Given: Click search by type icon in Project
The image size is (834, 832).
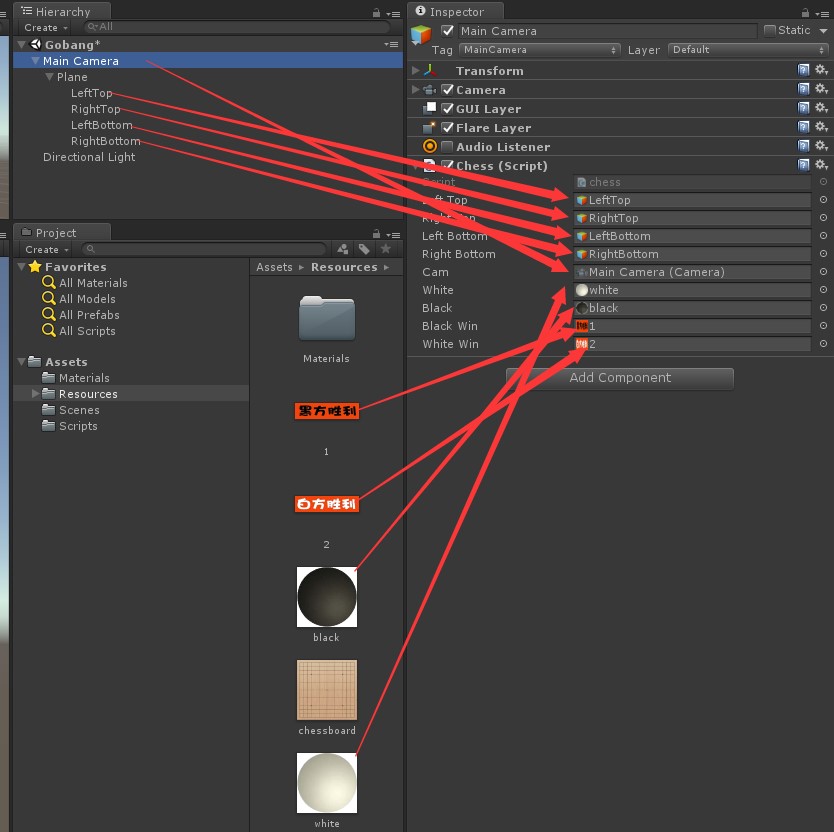Looking at the screenshot, I should [343, 249].
